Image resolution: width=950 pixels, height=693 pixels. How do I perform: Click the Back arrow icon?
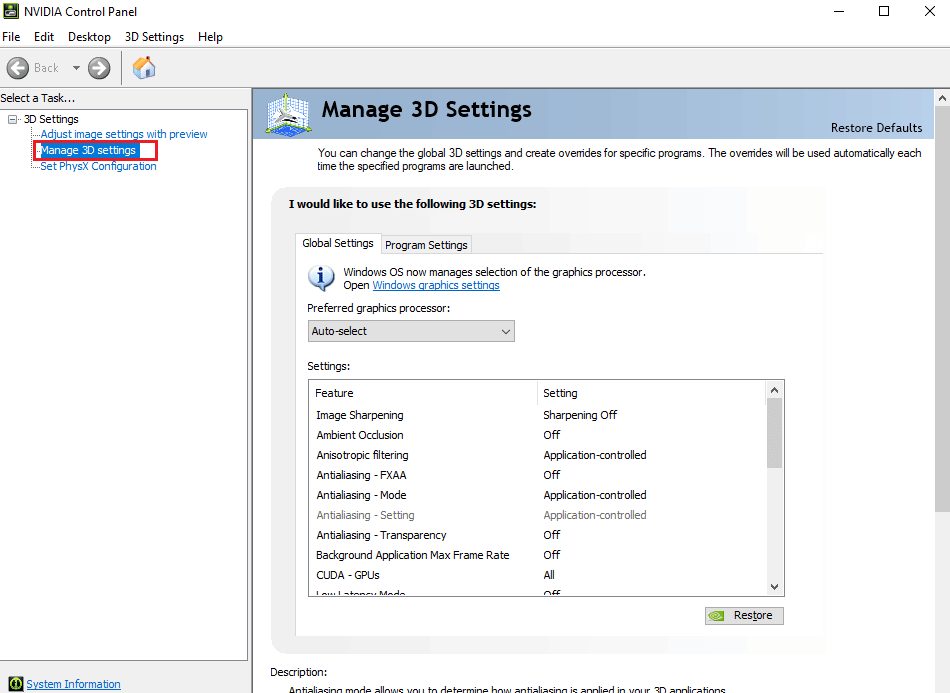[x=18, y=68]
